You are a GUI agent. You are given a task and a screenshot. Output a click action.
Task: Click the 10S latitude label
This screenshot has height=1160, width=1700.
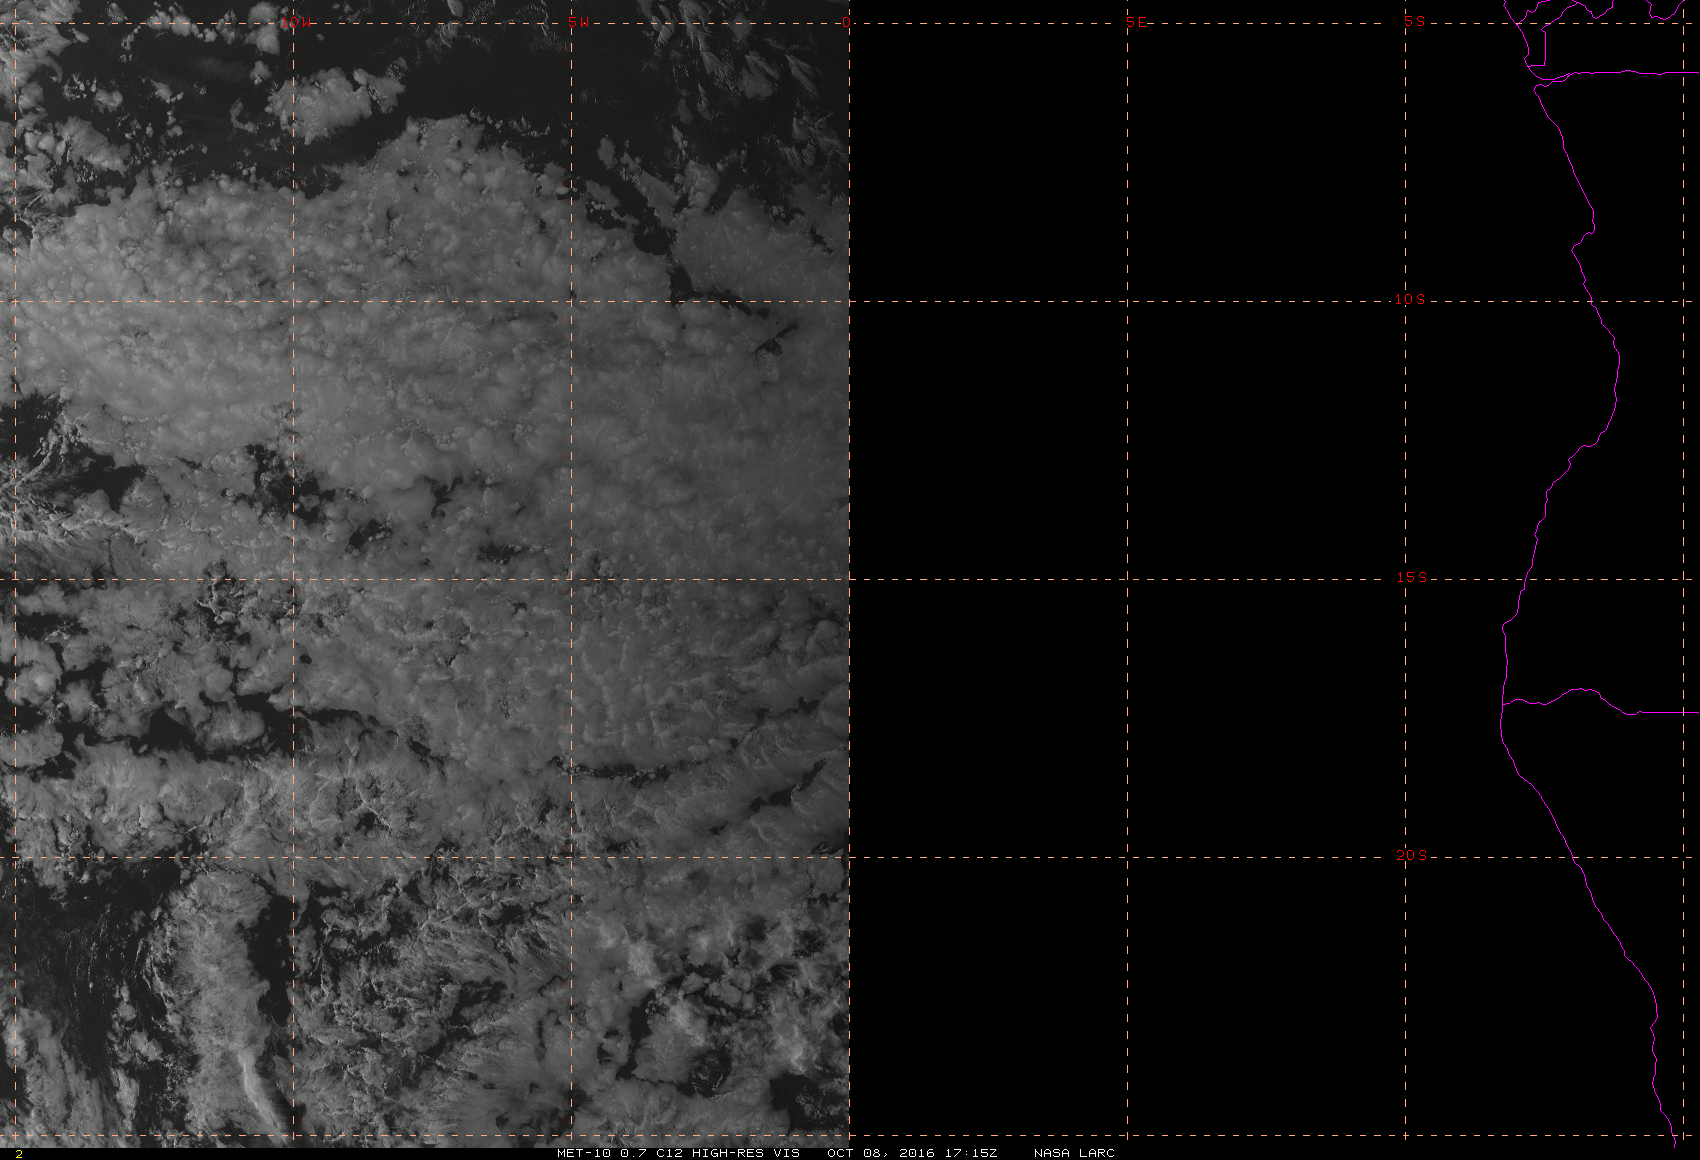(1410, 299)
